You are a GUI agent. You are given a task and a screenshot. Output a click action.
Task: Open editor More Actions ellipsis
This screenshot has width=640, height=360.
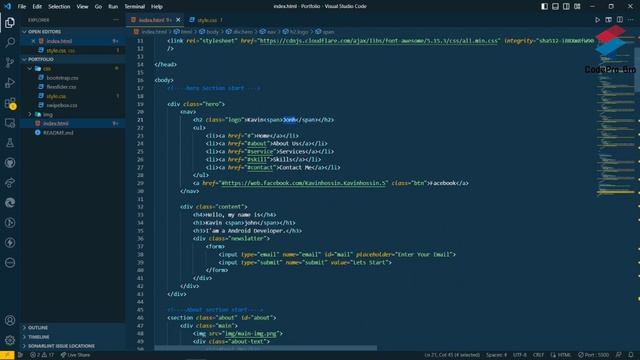pyautogui.click(x=631, y=20)
